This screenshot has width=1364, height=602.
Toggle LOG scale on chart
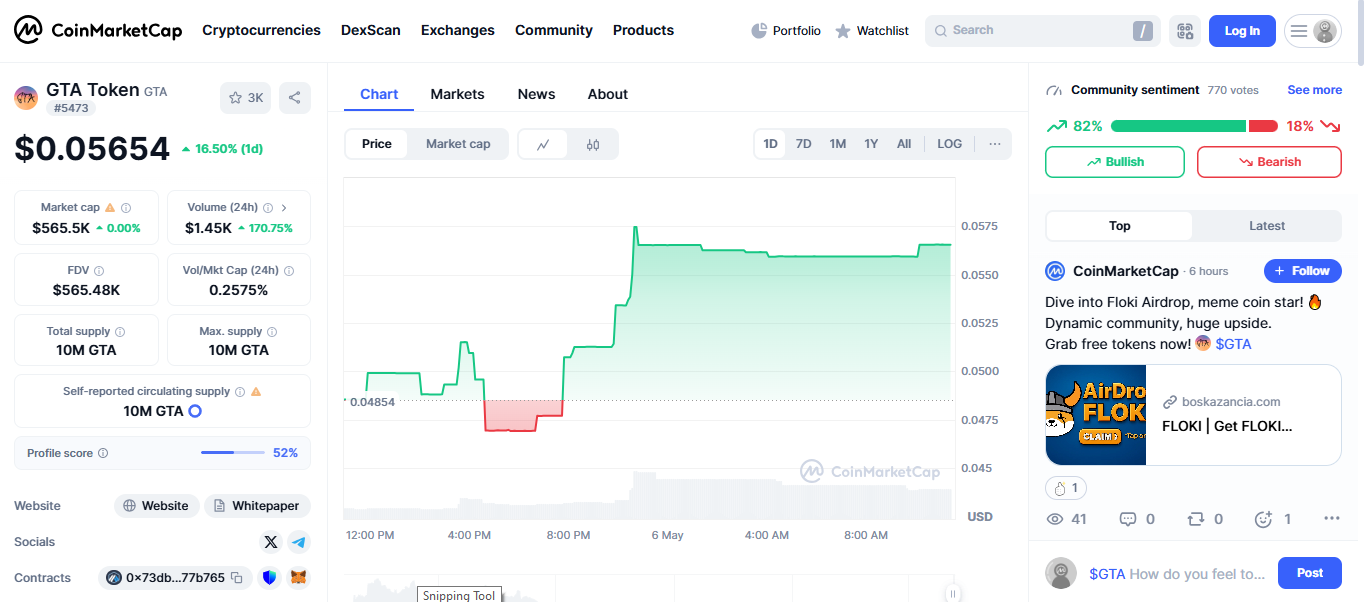pyautogui.click(x=950, y=144)
